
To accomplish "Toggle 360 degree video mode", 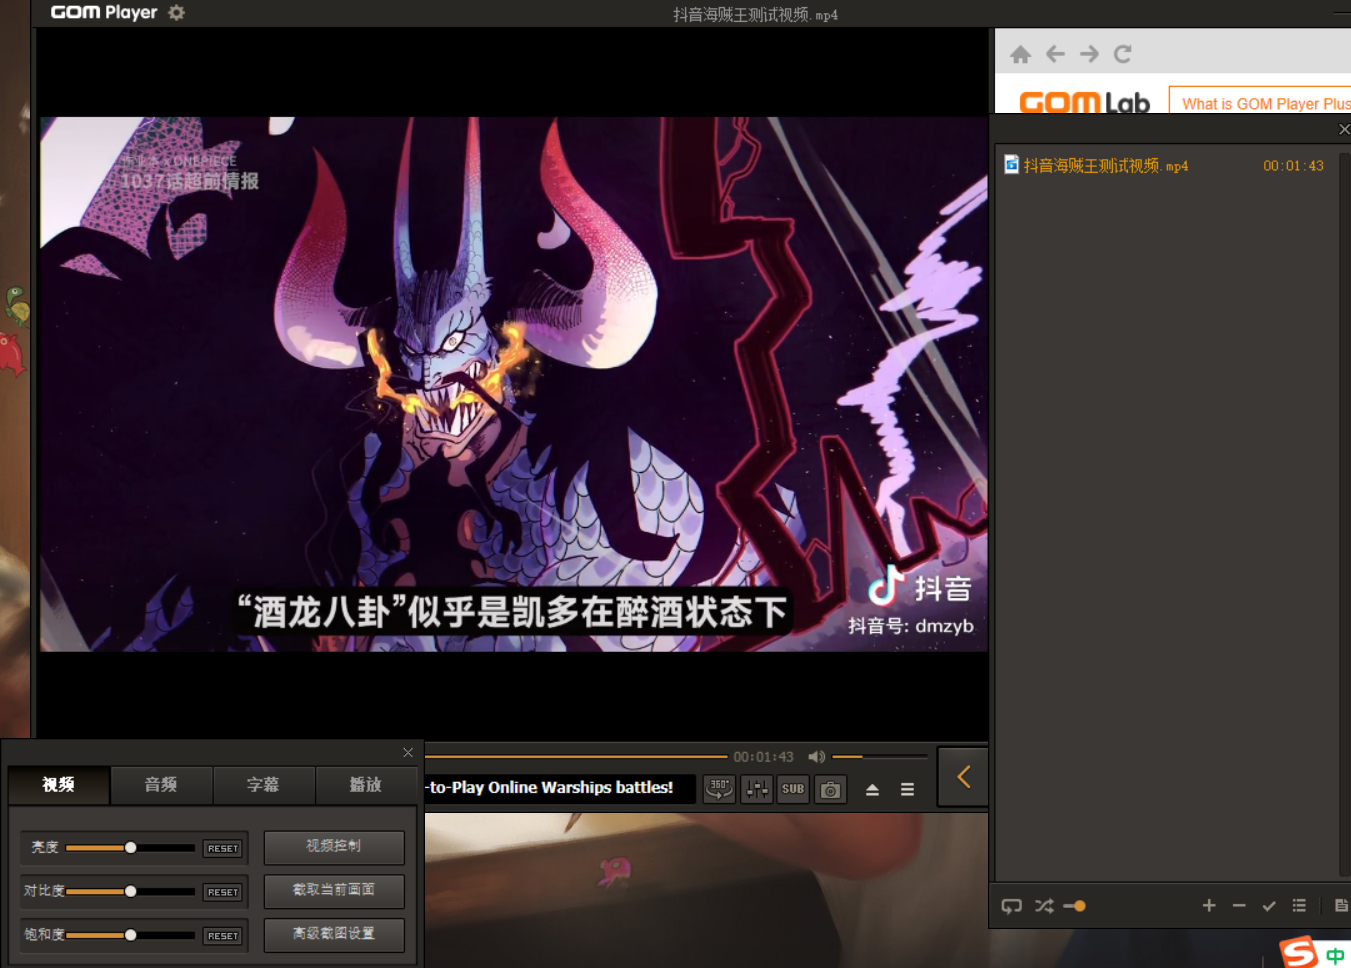I will coord(719,789).
